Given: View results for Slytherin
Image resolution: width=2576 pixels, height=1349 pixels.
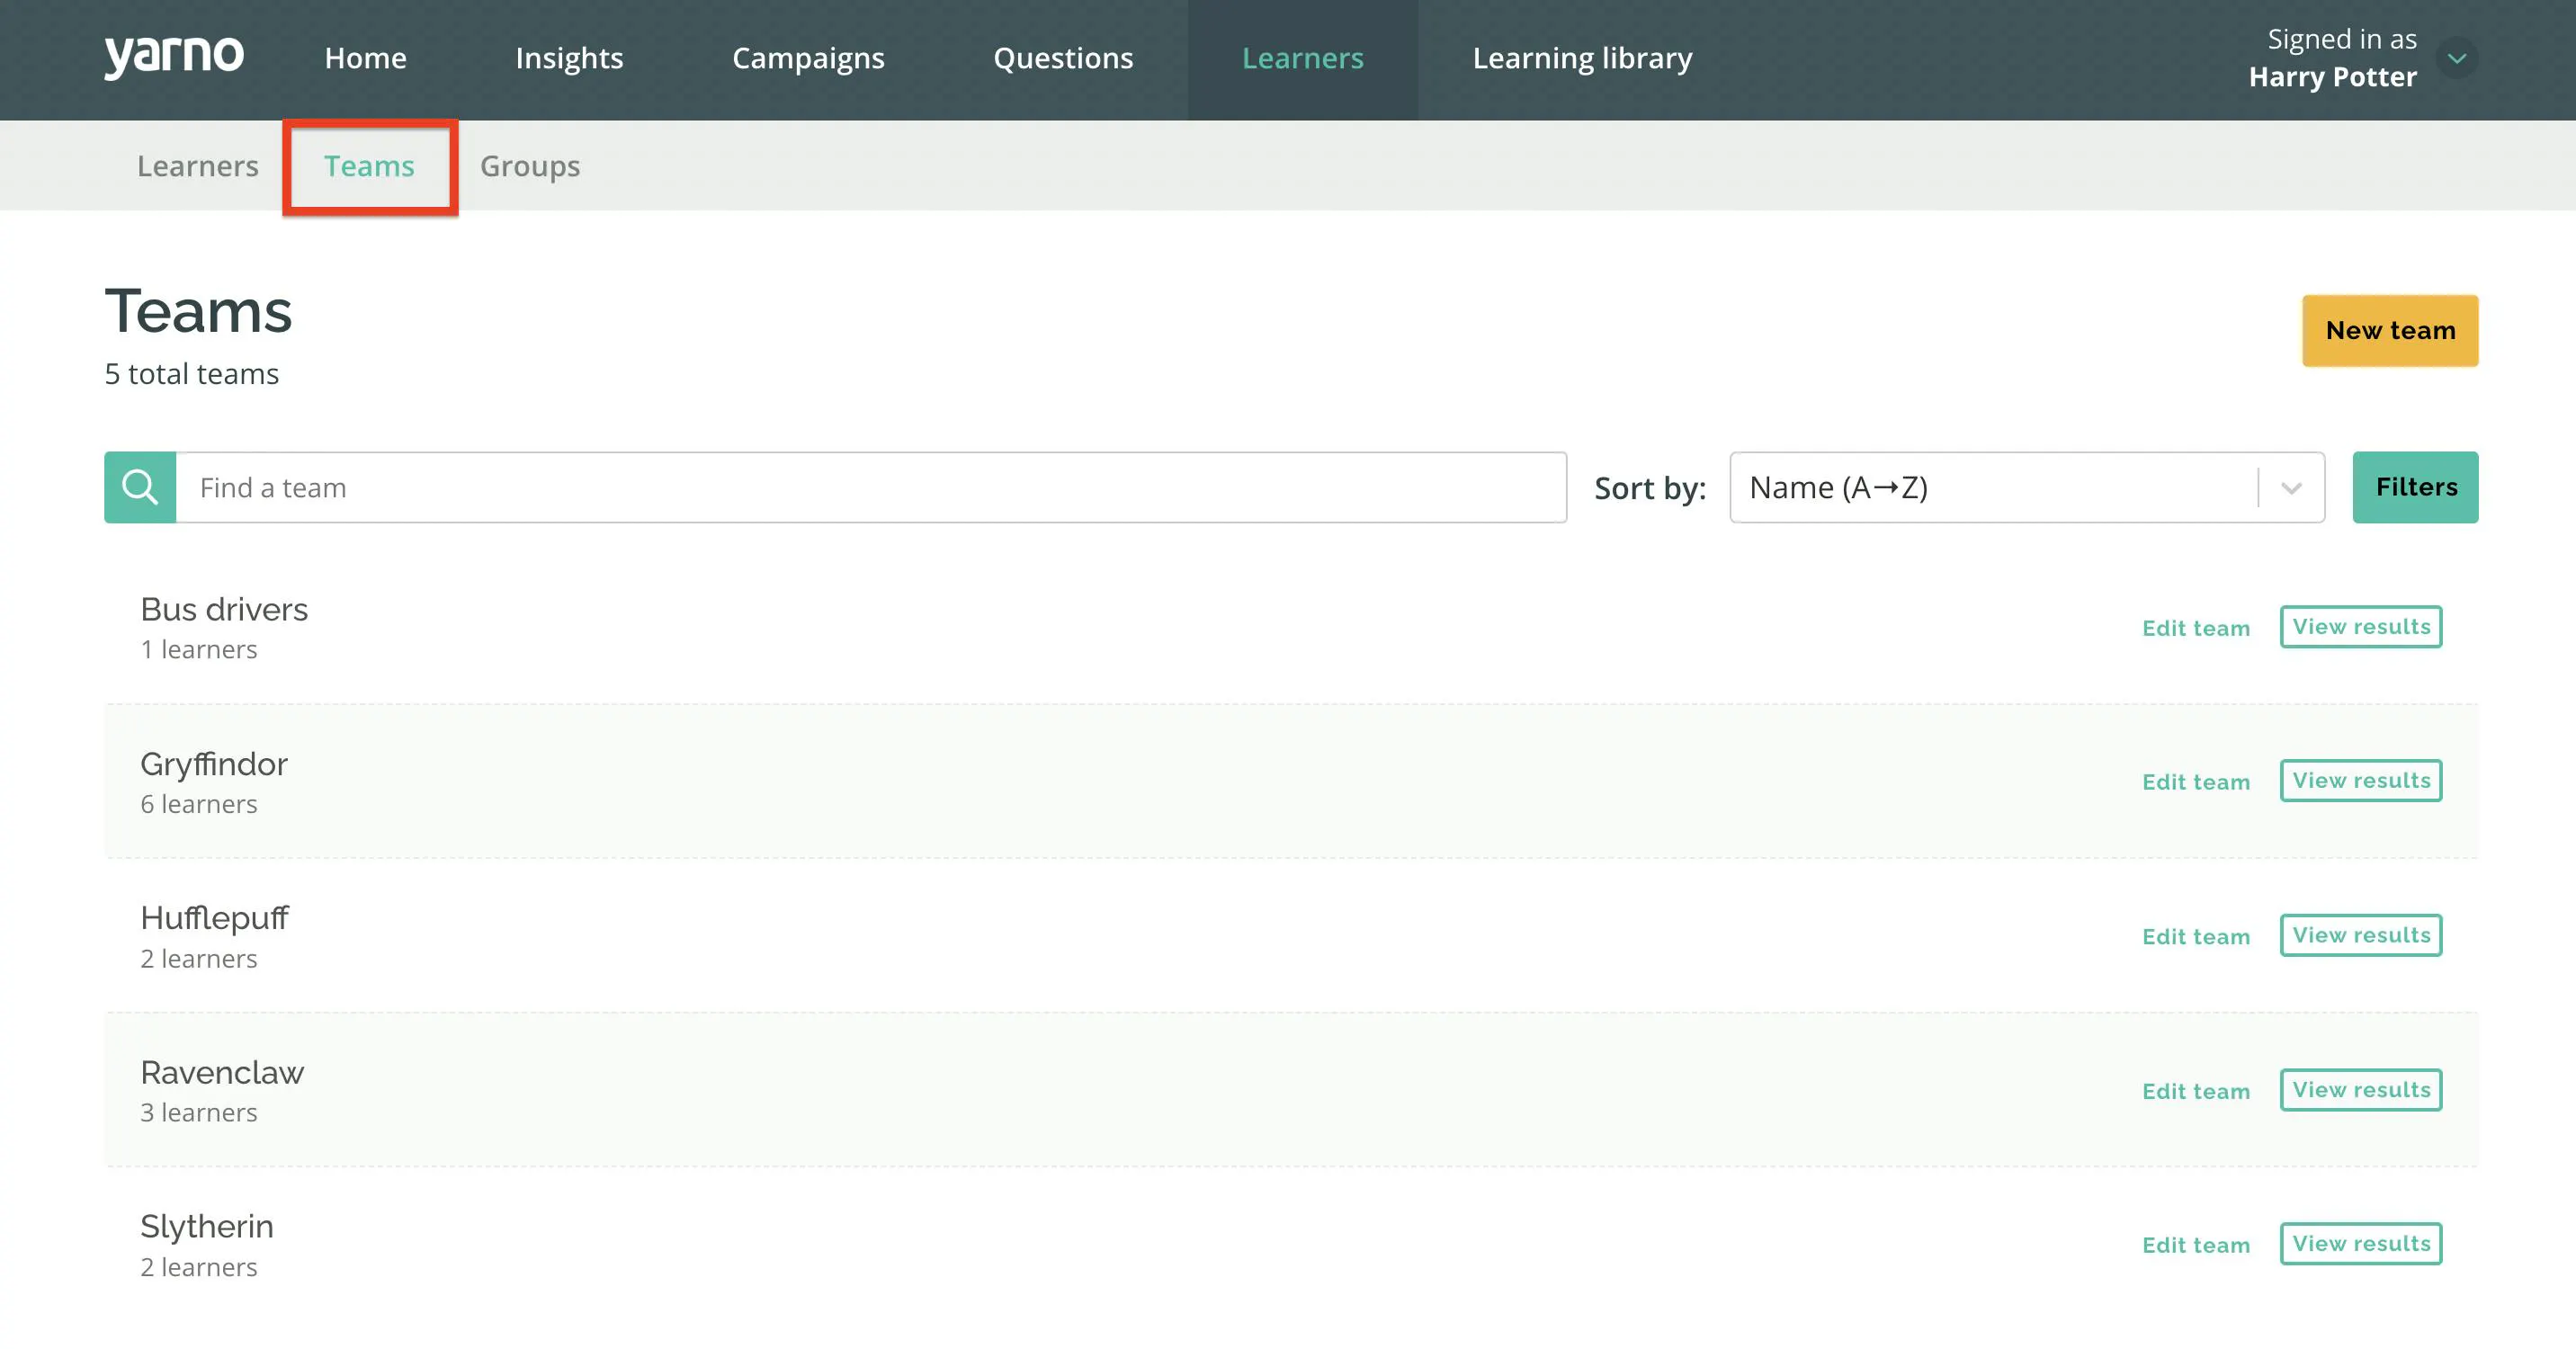Looking at the screenshot, I should (x=2361, y=1244).
